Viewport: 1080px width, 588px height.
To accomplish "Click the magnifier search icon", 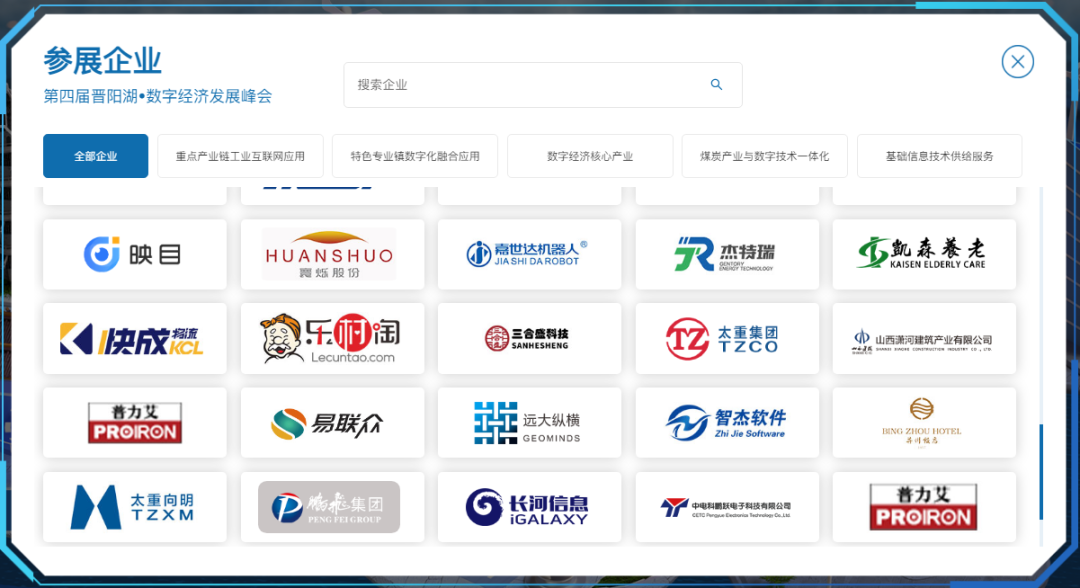I will [716, 85].
